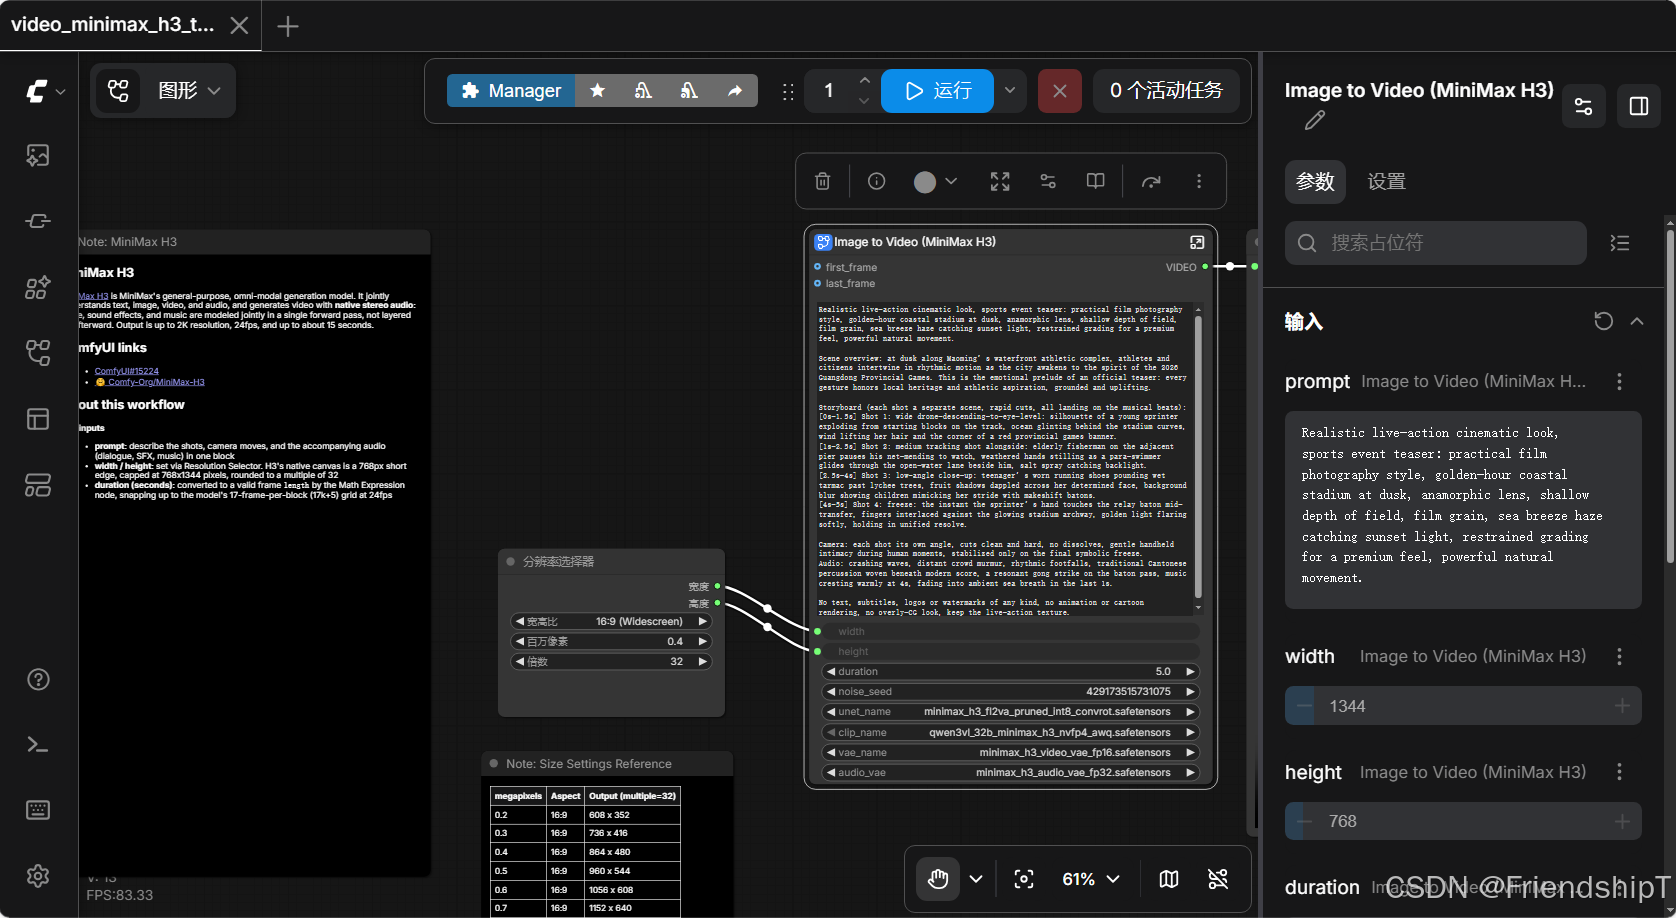Image resolution: width=1676 pixels, height=918 pixels.
Task: Open the vae_name model selector
Action: click(1011, 752)
